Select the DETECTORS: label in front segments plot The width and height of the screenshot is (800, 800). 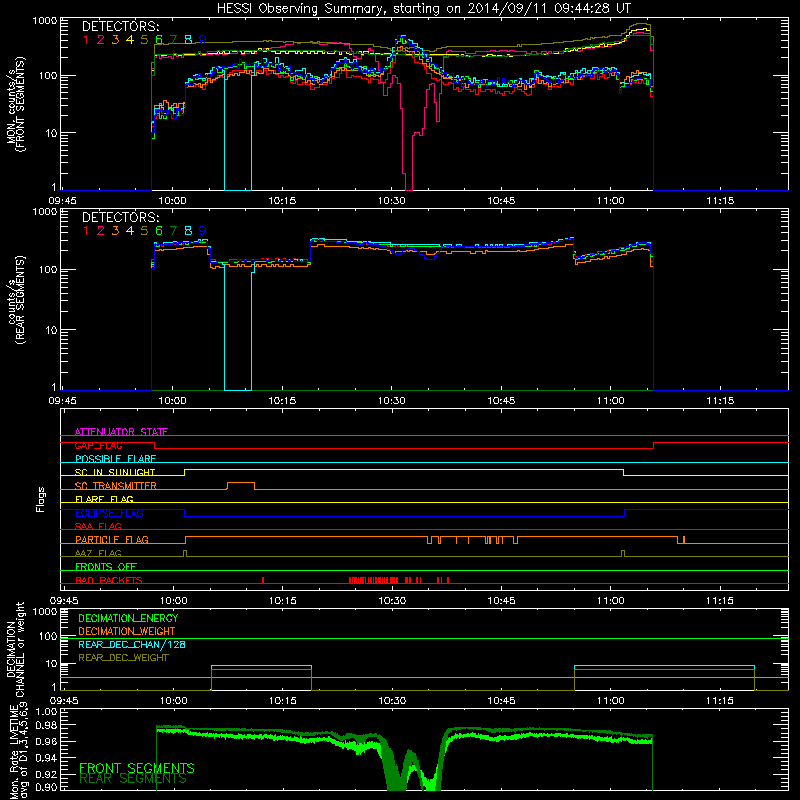pyautogui.click(x=120, y=26)
